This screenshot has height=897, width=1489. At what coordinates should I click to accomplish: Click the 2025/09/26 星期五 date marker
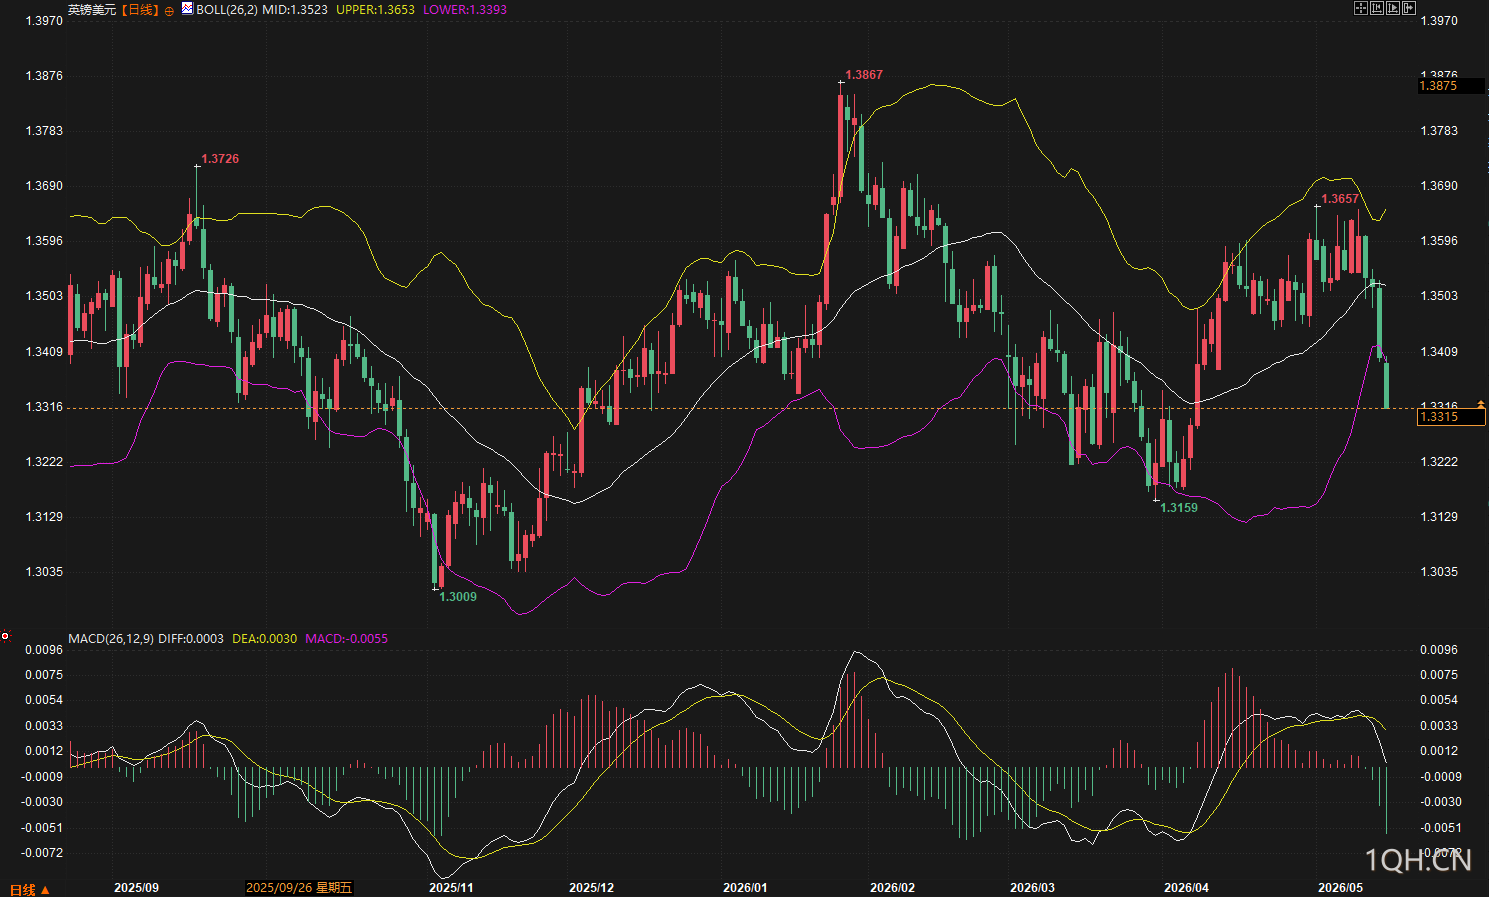[299, 887]
